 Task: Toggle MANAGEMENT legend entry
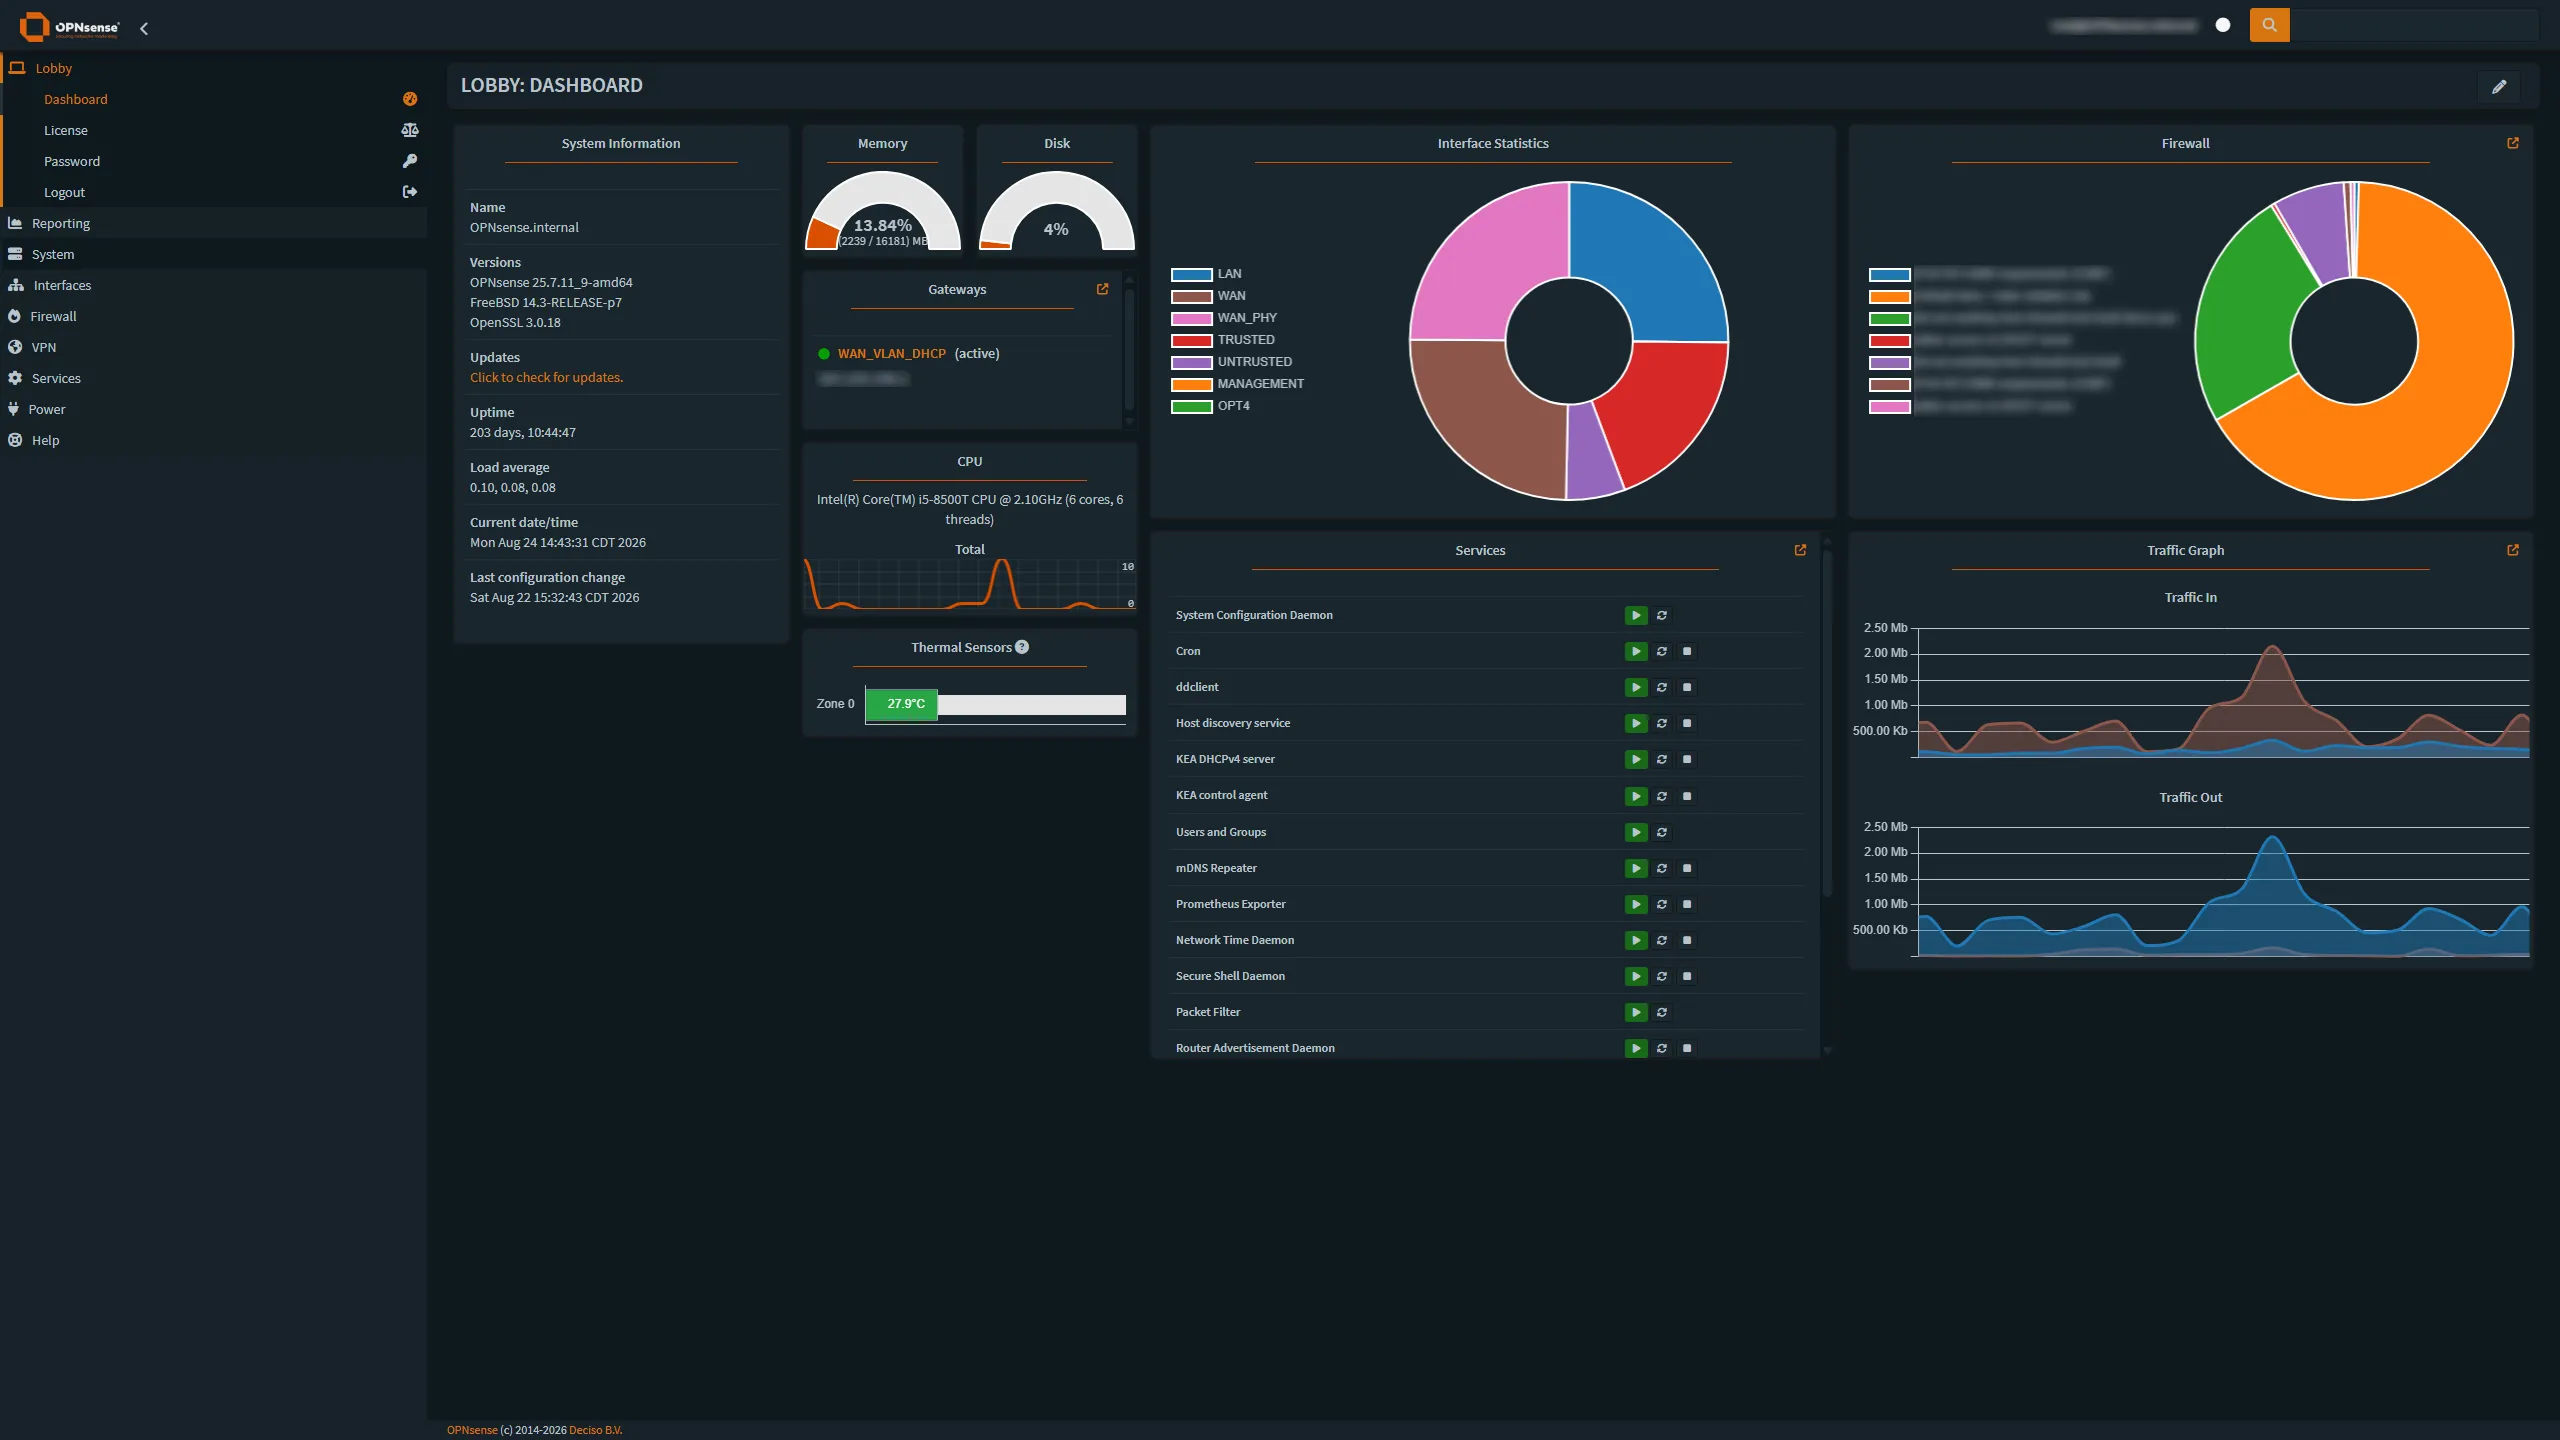coord(1238,384)
